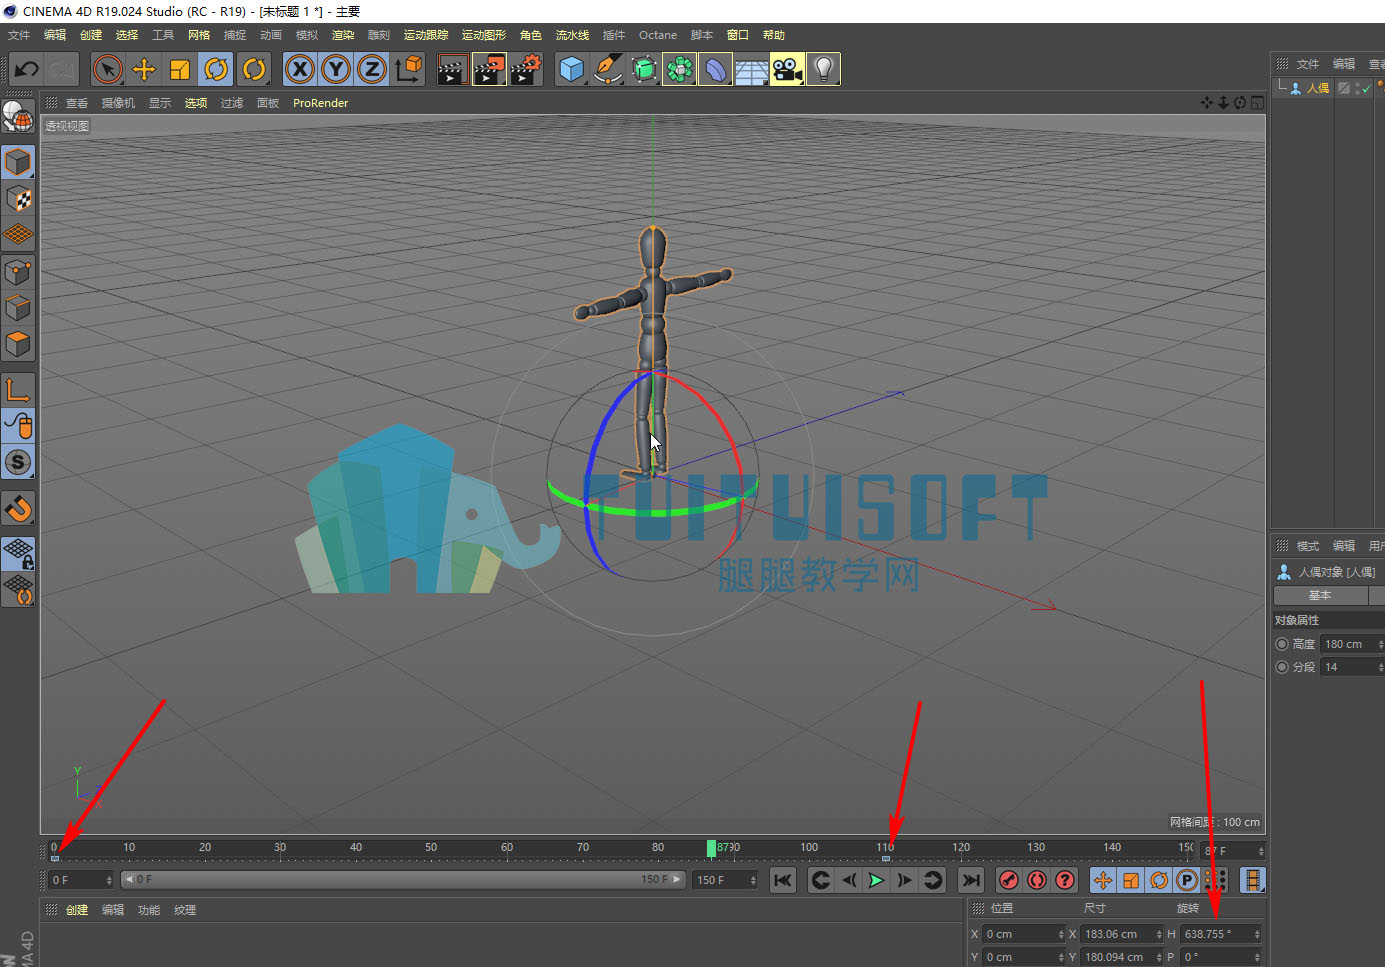Select the 人偶 object in object manager

tap(1318, 88)
